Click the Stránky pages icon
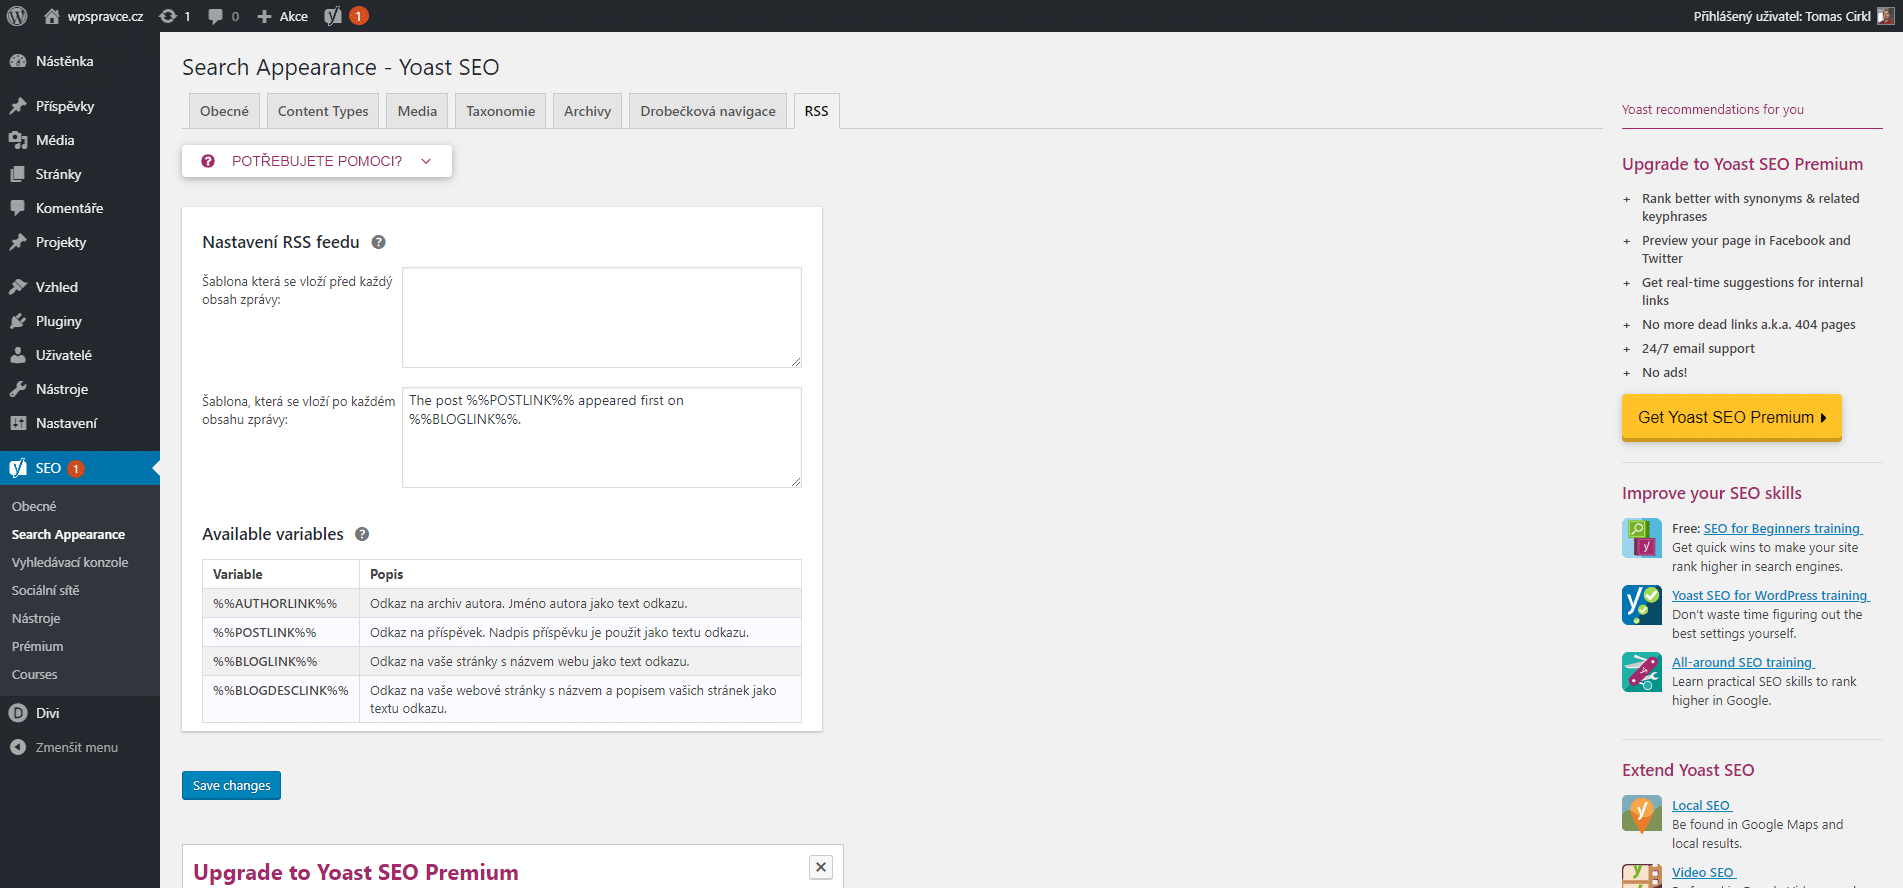This screenshot has height=888, width=1903. [x=18, y=174]
